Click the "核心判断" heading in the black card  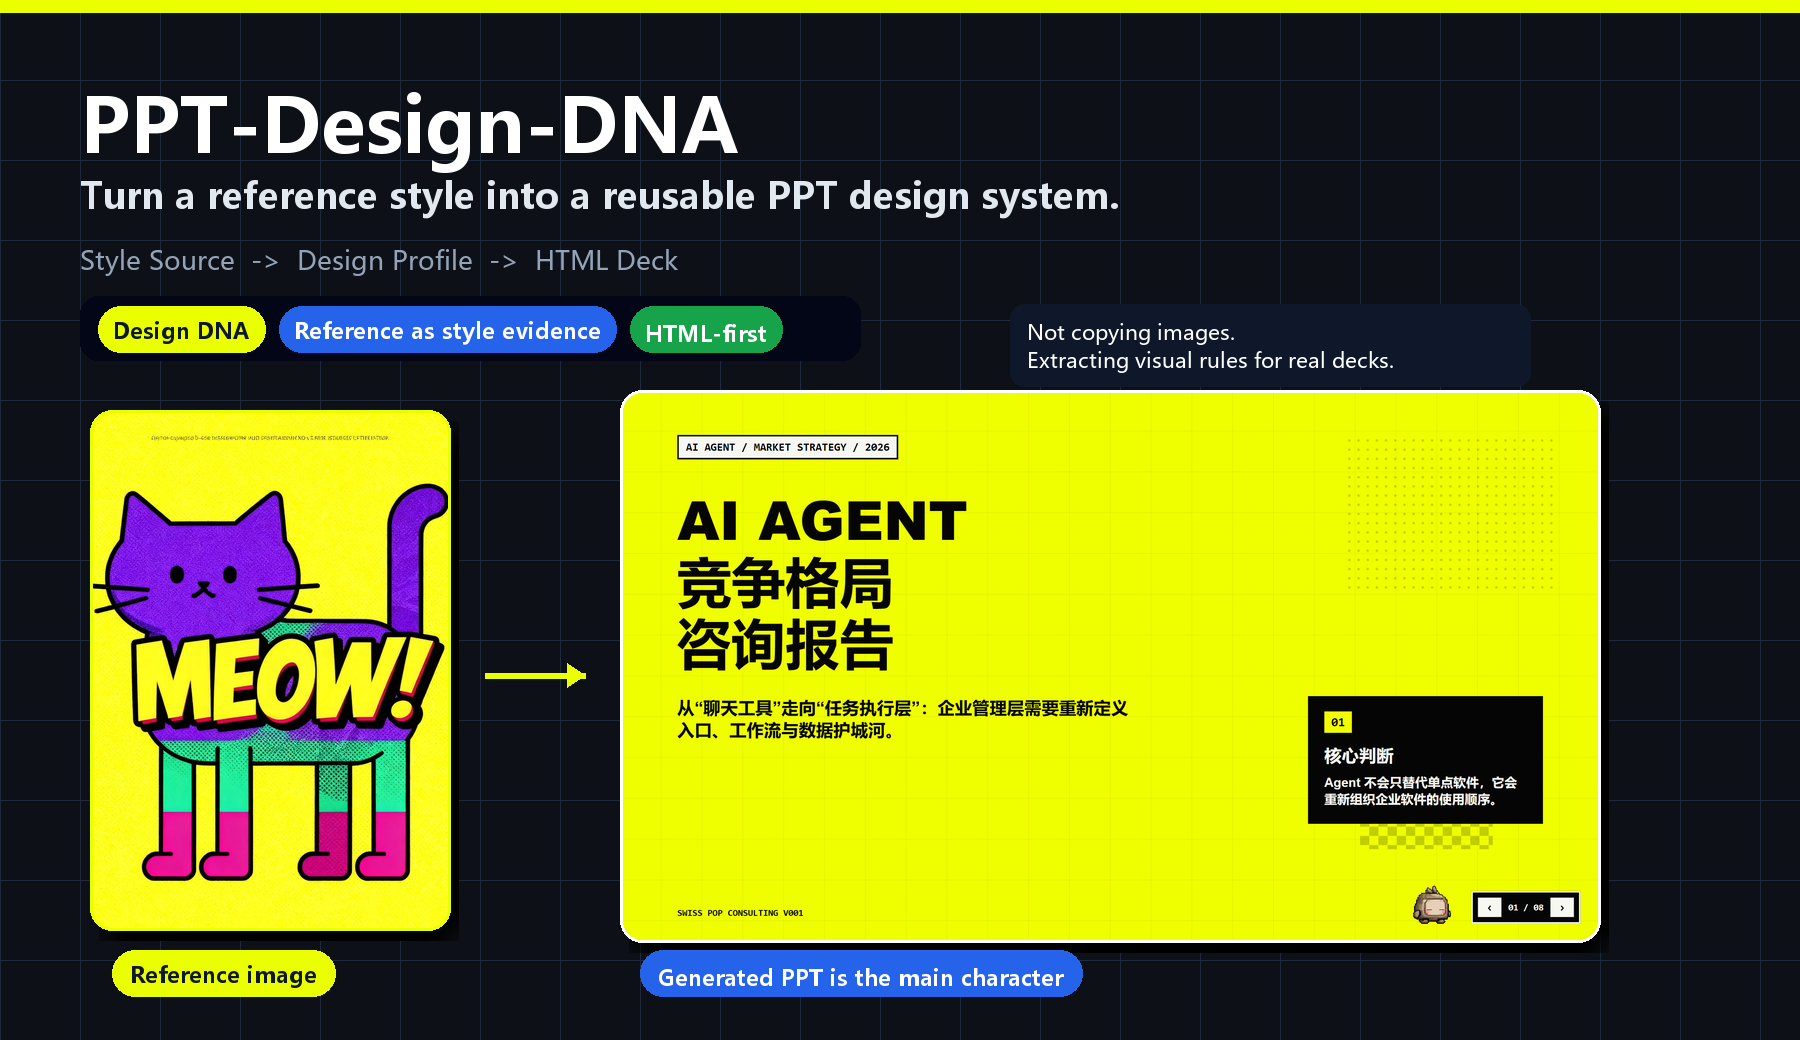[x=1358, y=756]
